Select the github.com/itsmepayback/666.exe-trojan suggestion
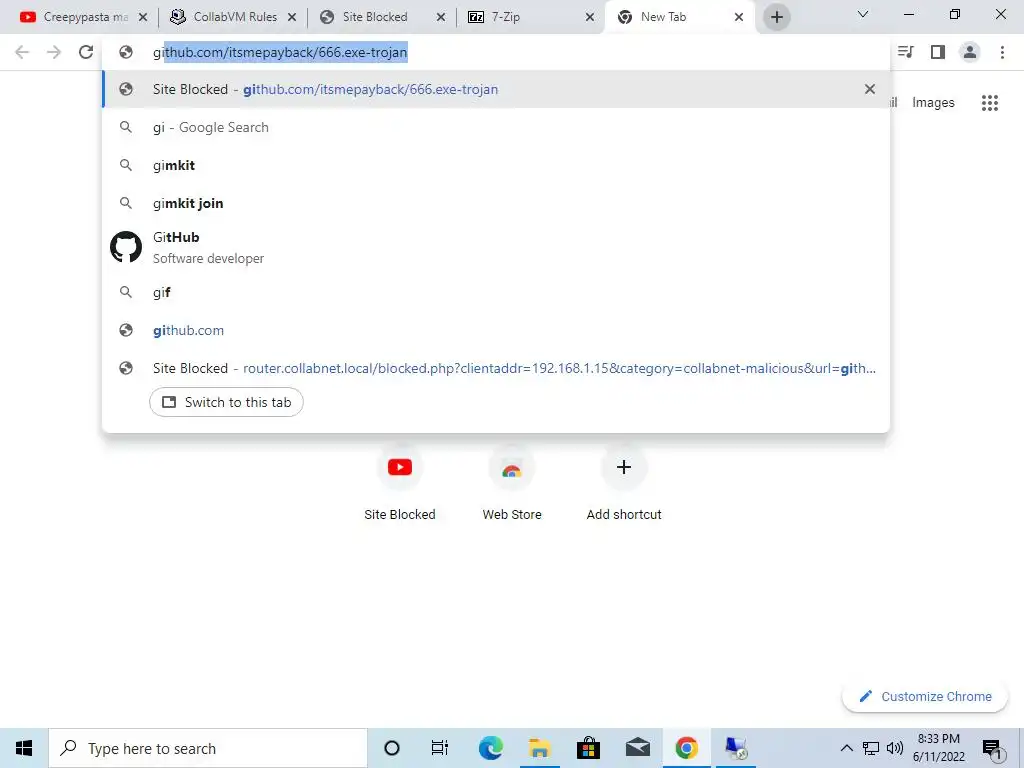The height and width of the screenshot is (768, 1024). [x=496, y=89]
